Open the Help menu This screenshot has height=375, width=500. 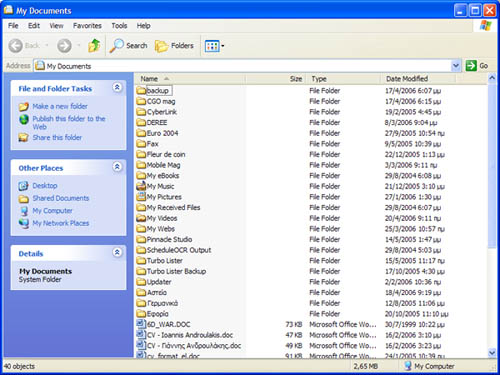143,26
